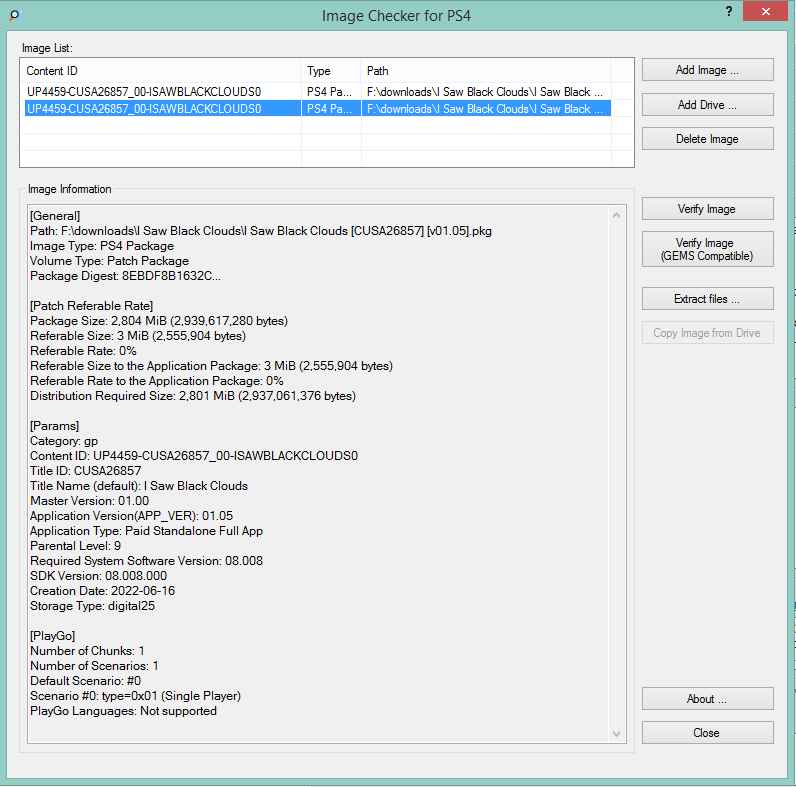
Task: Click the Volume Type: Patch Package line
Action: pyautogui.click(x=110, y=261)
